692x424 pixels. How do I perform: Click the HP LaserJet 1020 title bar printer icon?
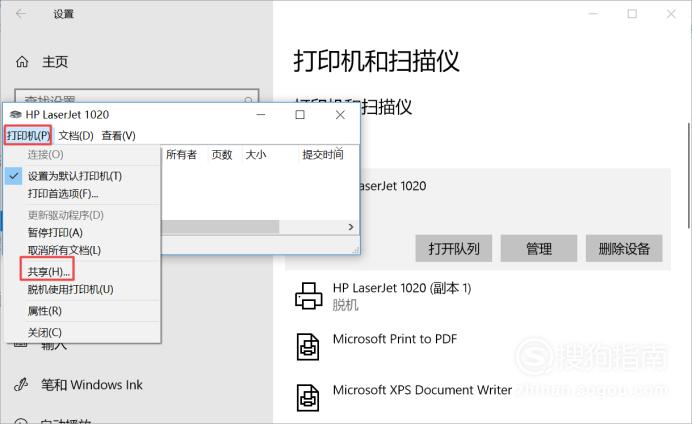coord(15,115)
